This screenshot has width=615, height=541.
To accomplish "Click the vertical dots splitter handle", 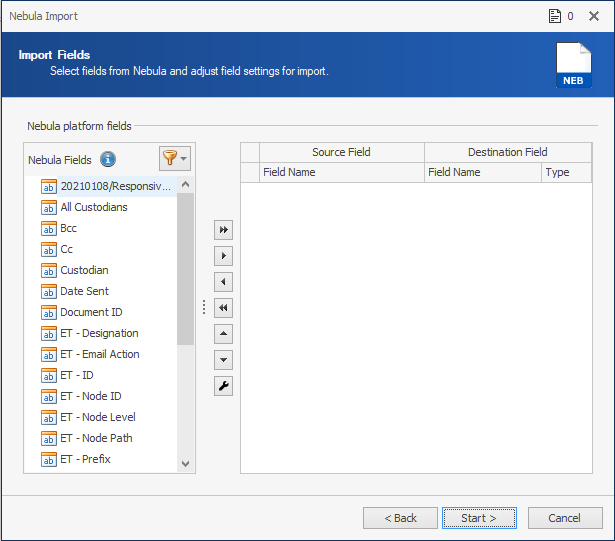I will point(204,307).
